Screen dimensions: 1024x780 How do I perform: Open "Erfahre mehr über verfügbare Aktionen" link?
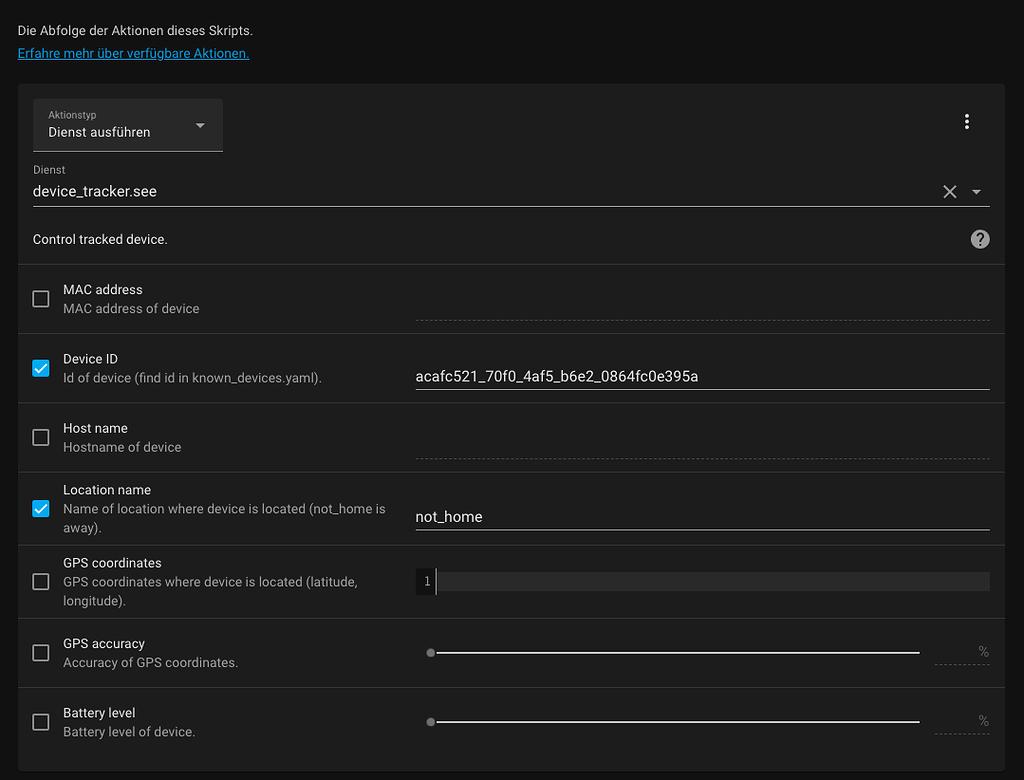(x=132, y=53)
